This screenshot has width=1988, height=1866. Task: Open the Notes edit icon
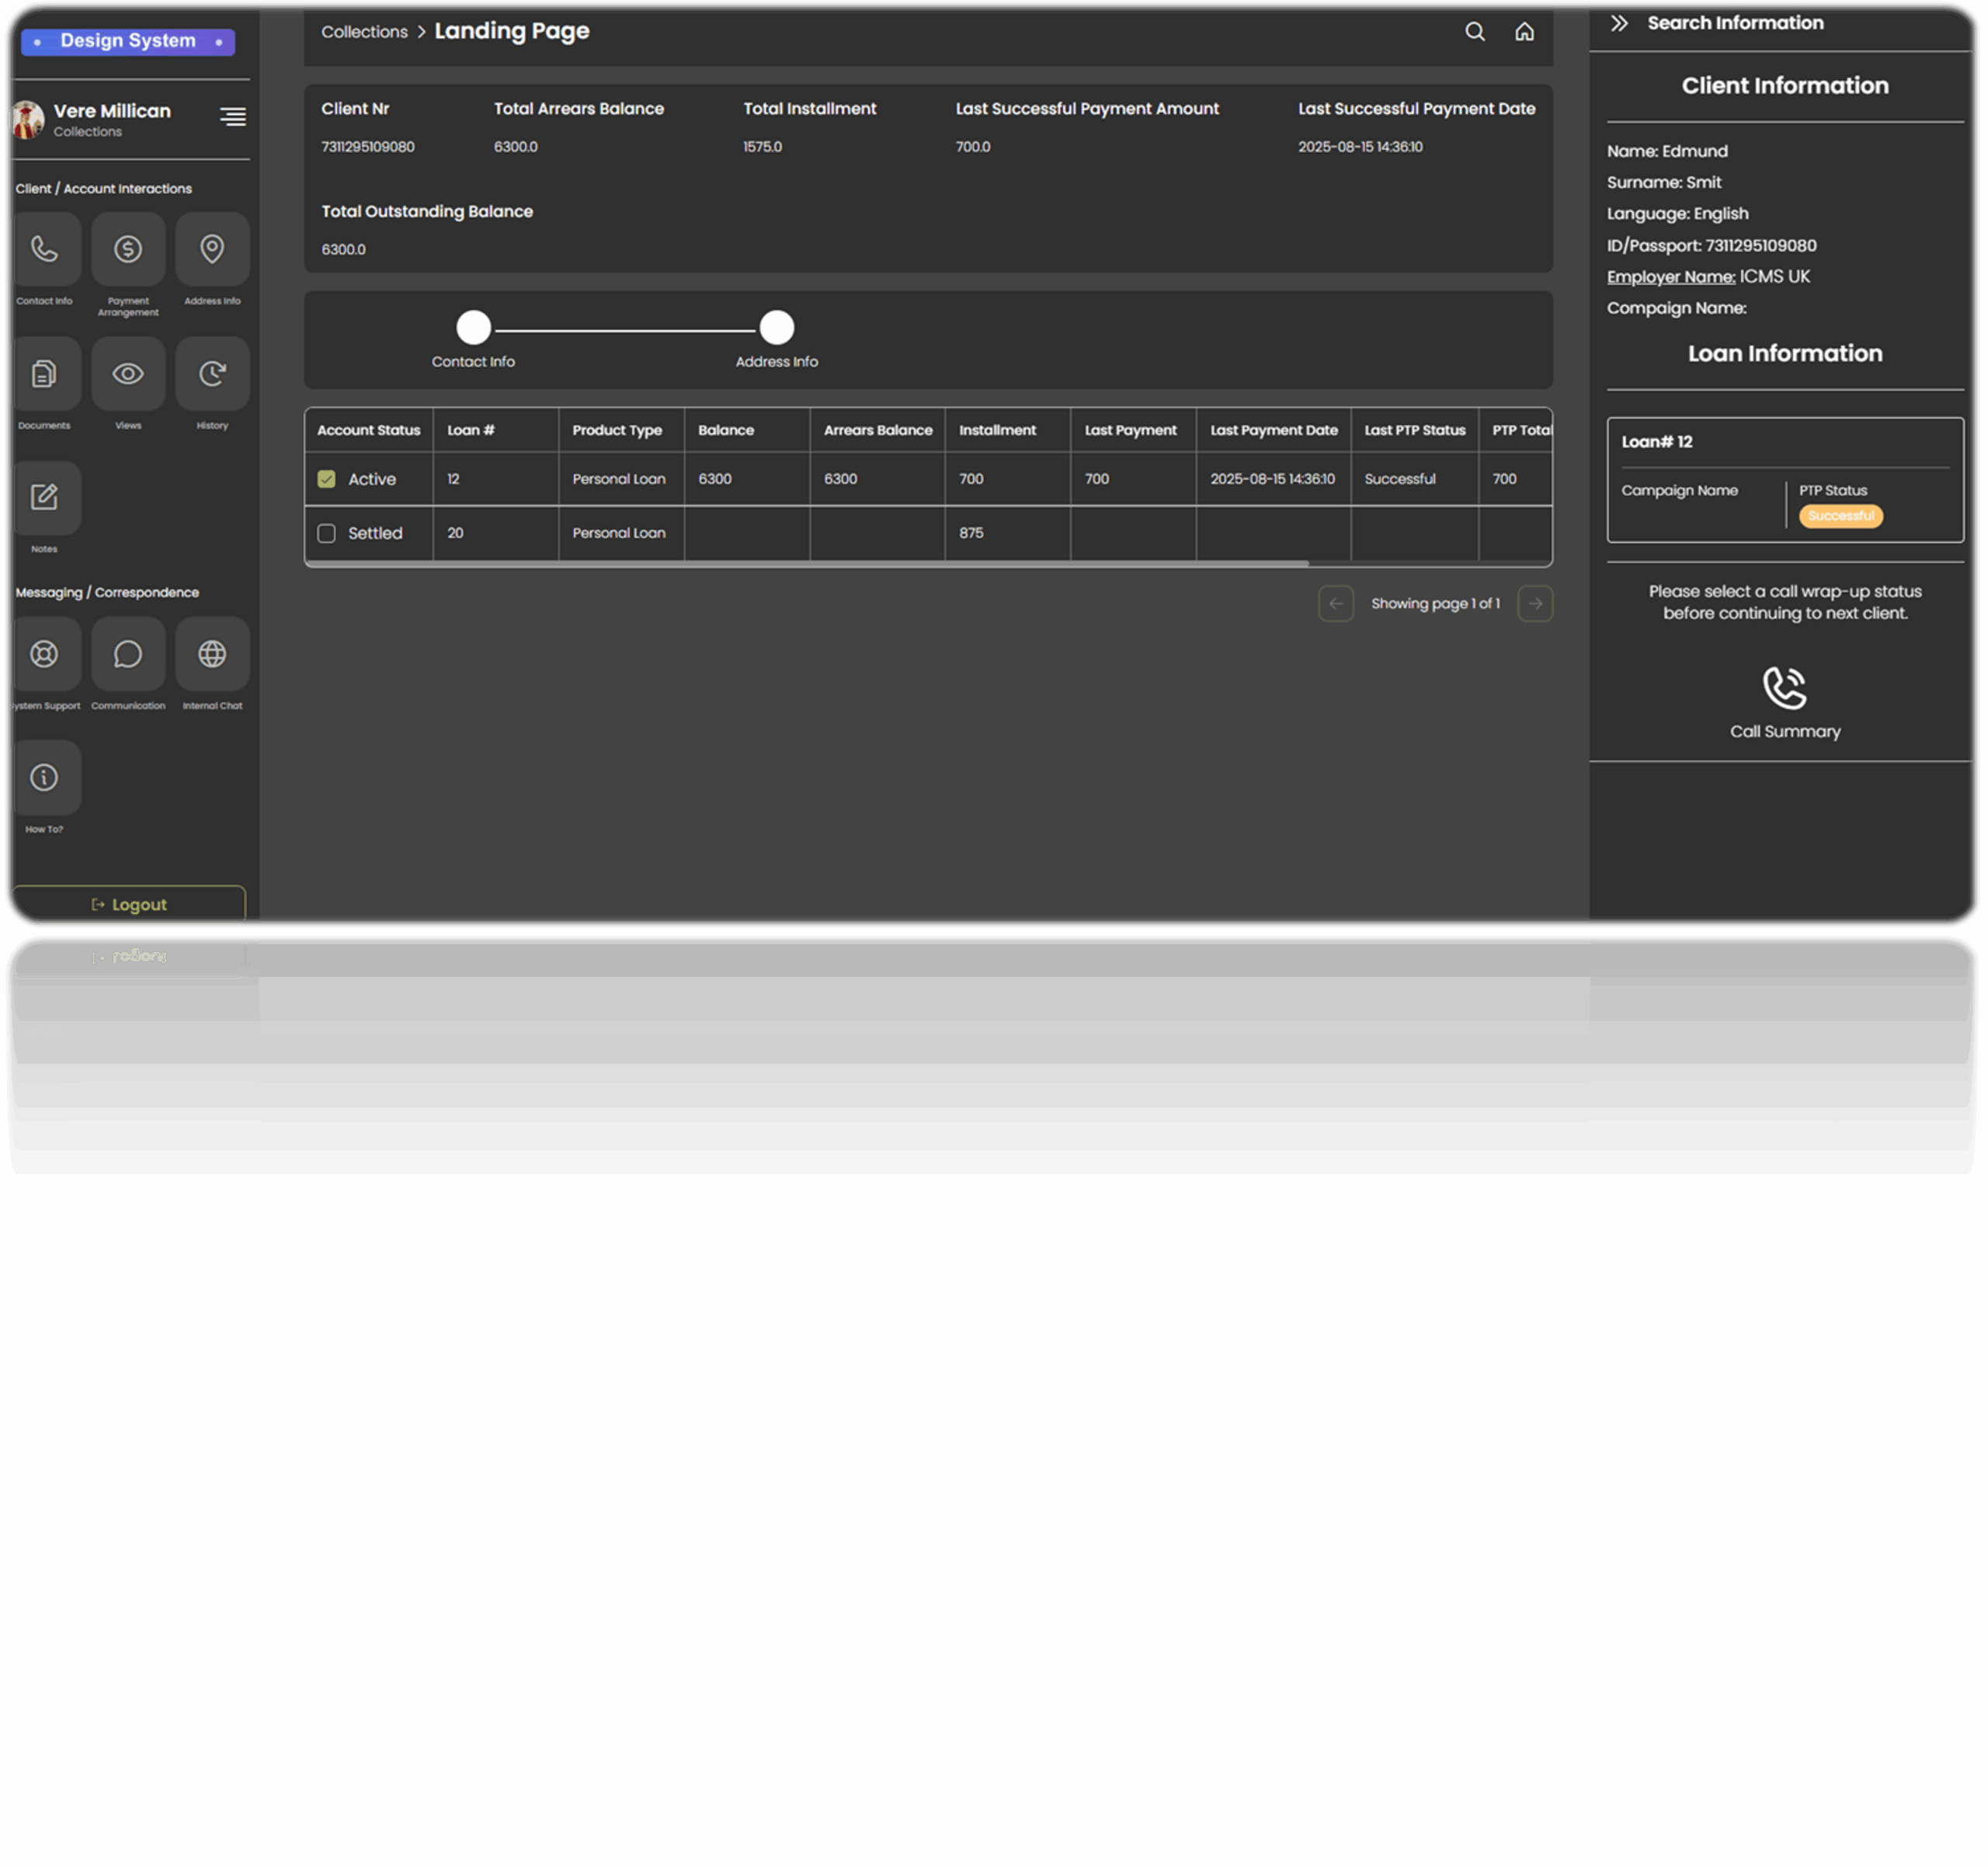pyautogui.click(x=44, y=497)
